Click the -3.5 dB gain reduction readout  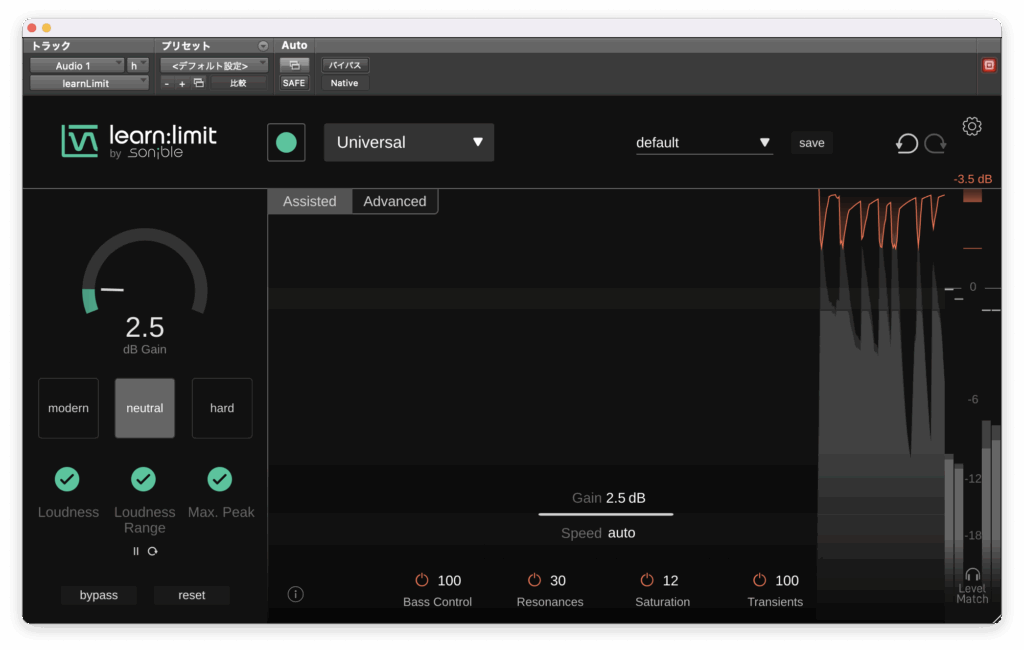pos(972,179)
